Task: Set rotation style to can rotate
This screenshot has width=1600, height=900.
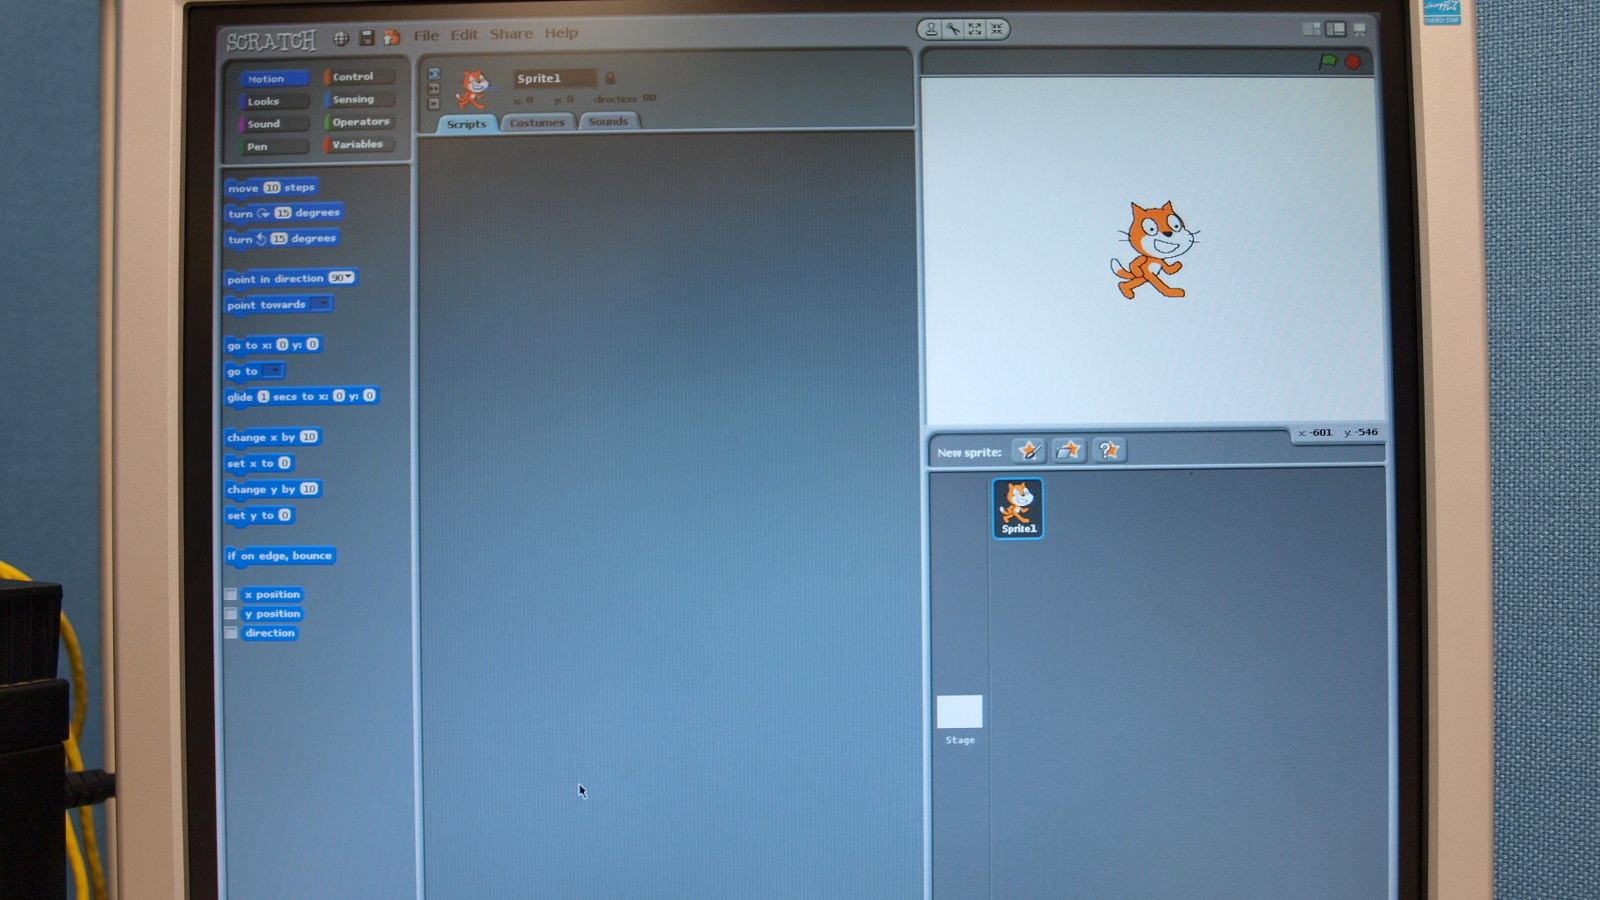Action: (x=434, y=74)
